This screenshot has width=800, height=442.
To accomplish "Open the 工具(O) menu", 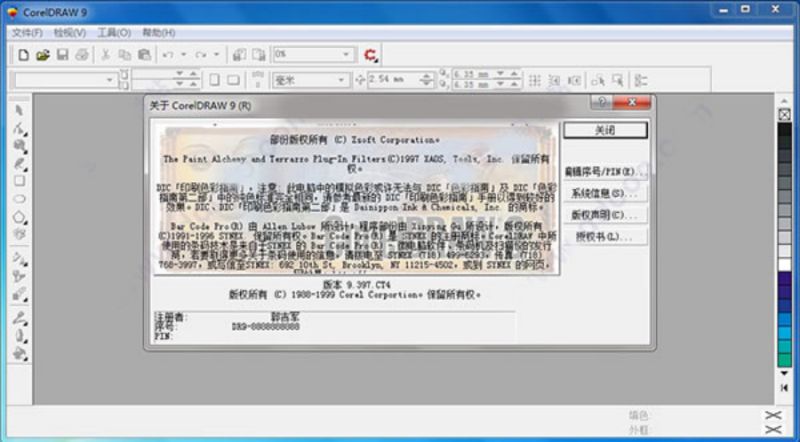I will click(x=114, y=33).
